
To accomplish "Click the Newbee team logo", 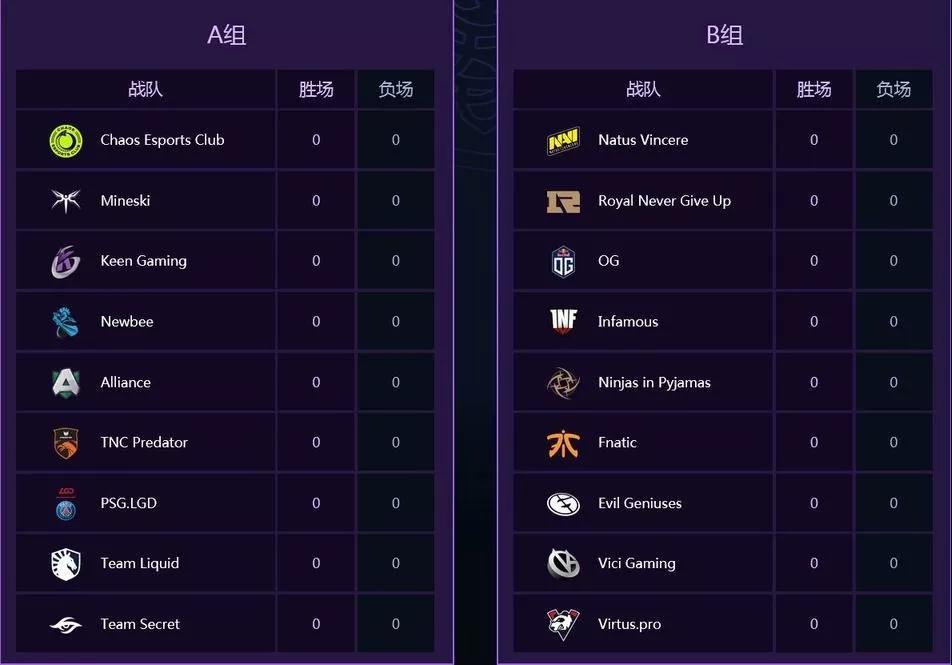I will click(66, 322).
